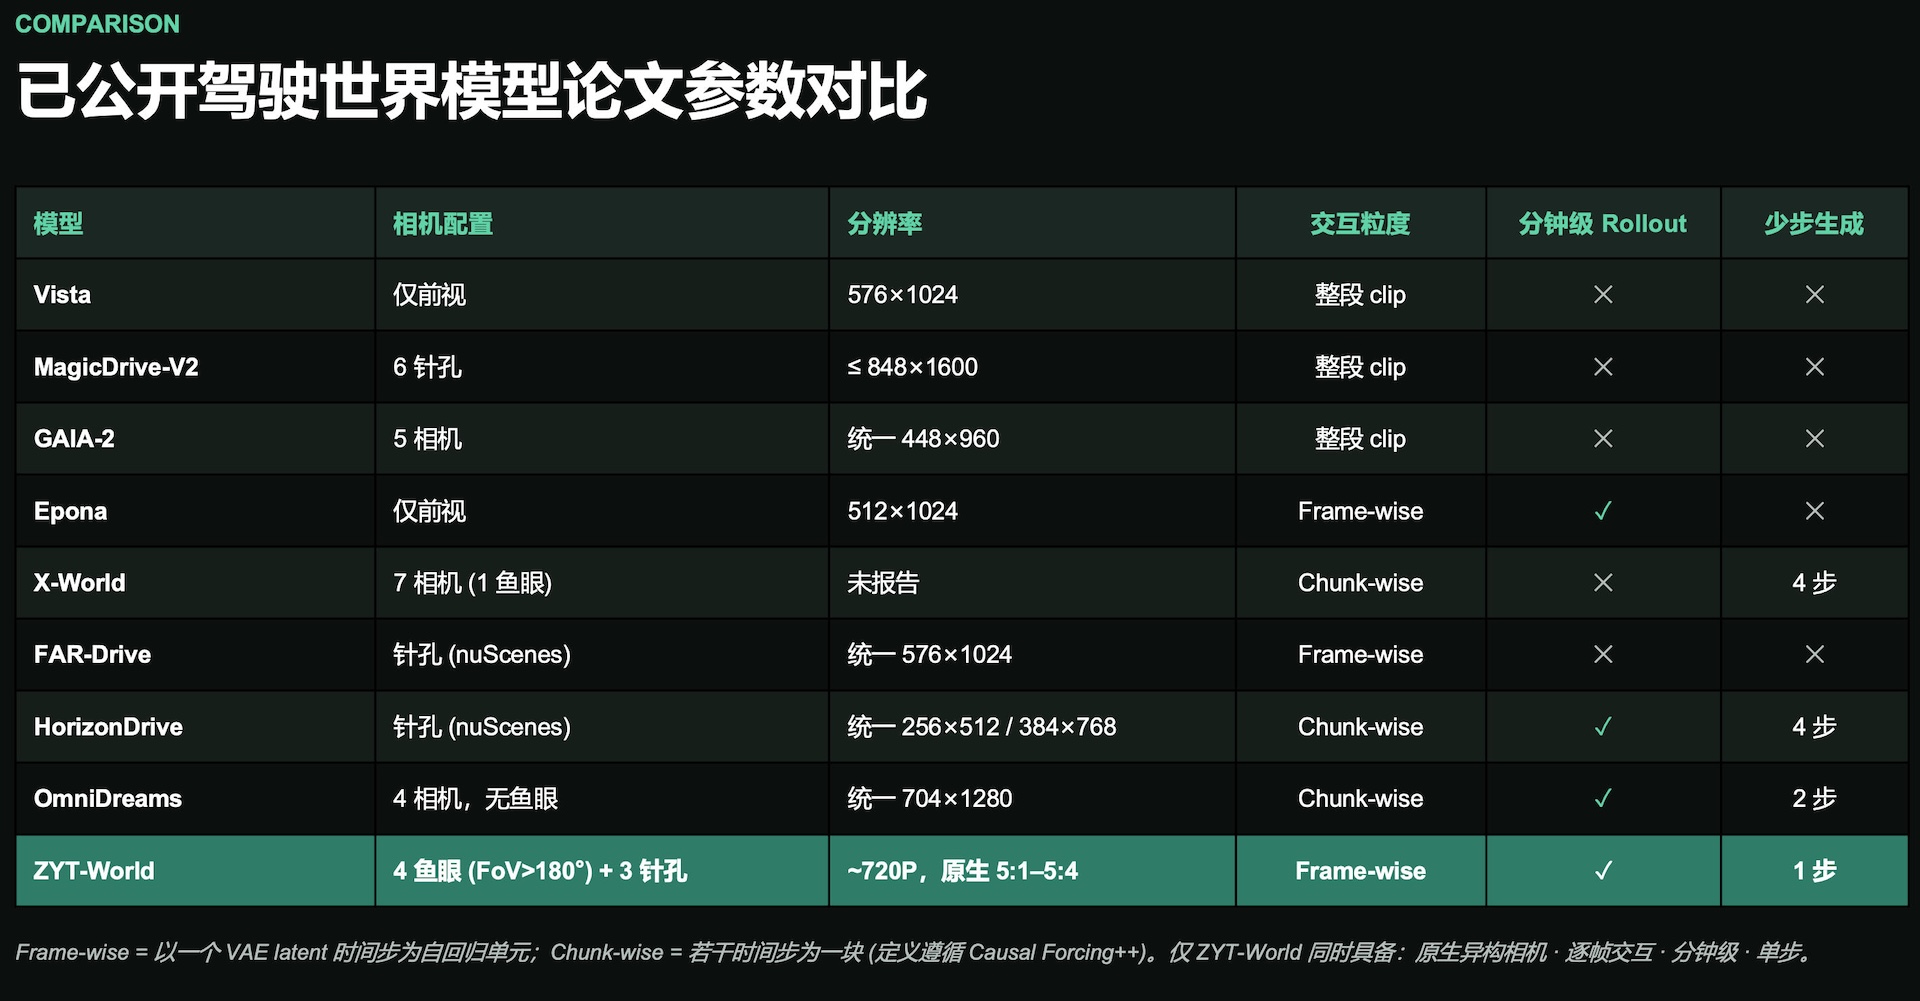This screenshot has width=1920, height=1001.
Task: Click the 分钟级 Rollout column header
Action: coord(1602,224)
